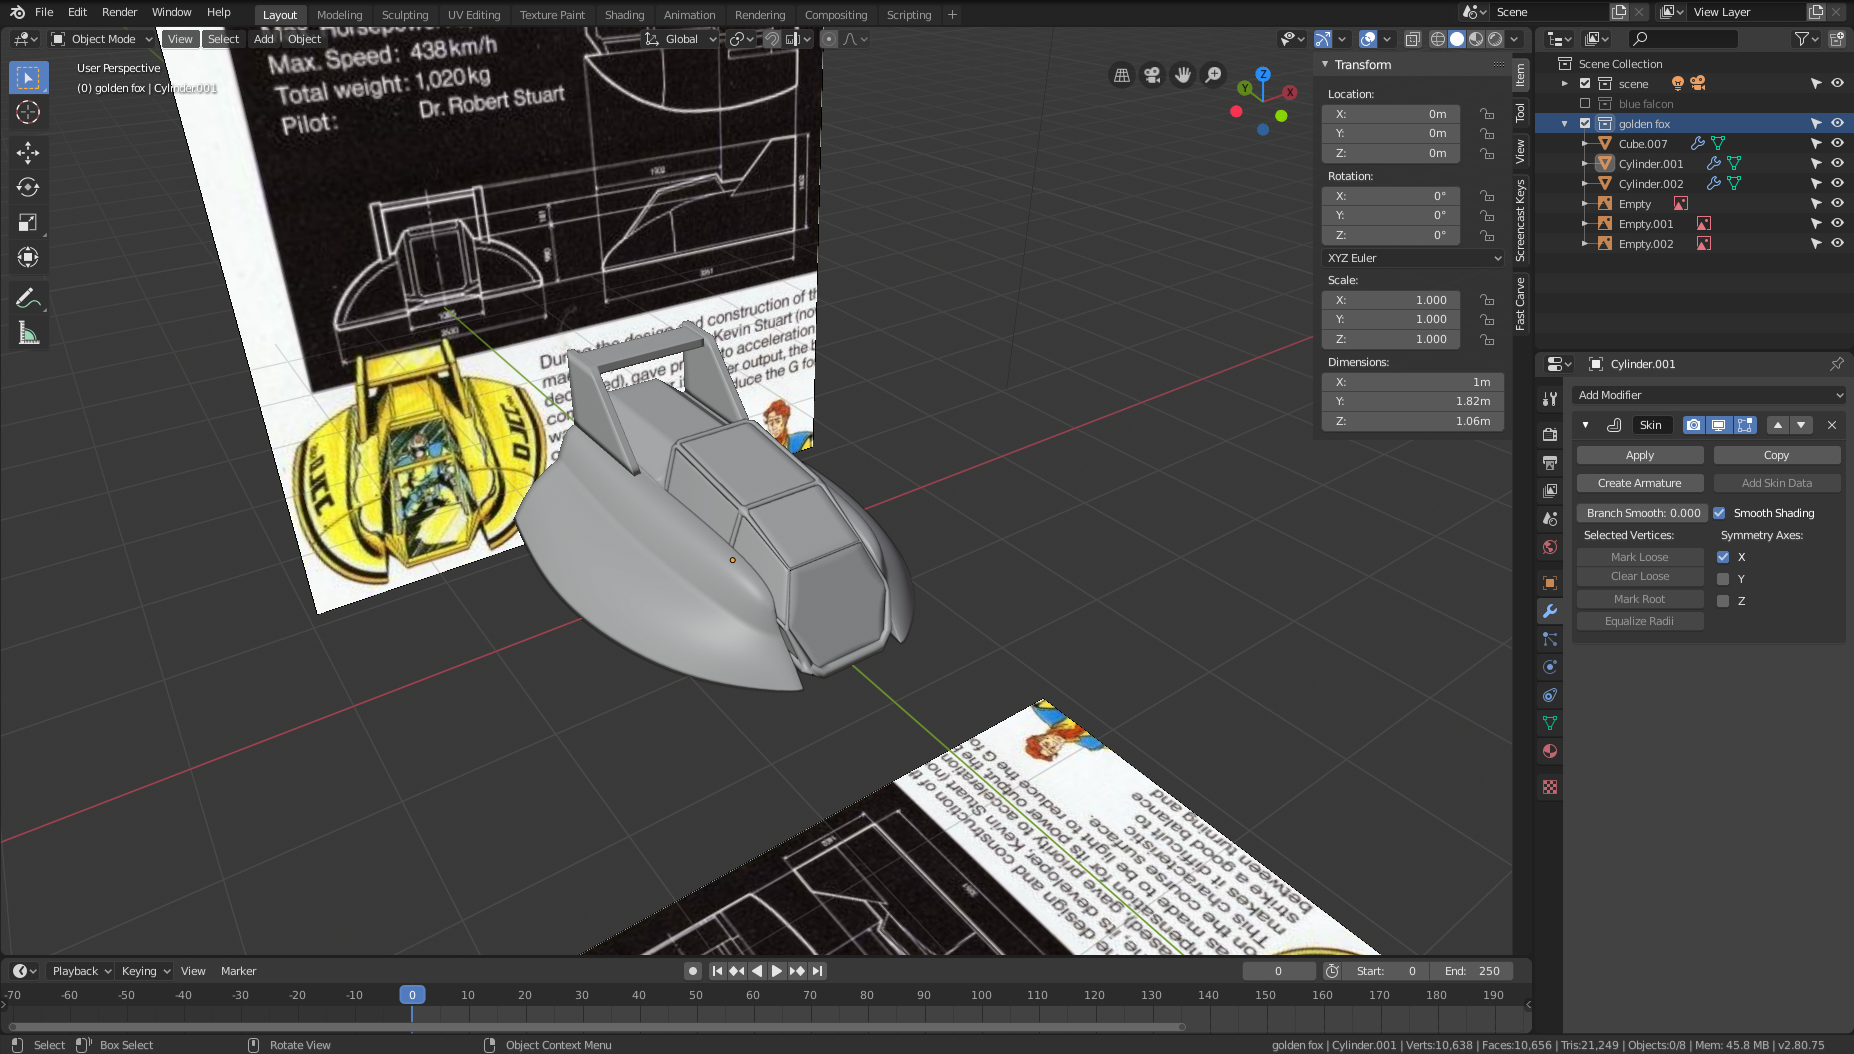Copy the Skin modifier
The height and width of the screenshot is (1054, 1854).
[1777, 455]
